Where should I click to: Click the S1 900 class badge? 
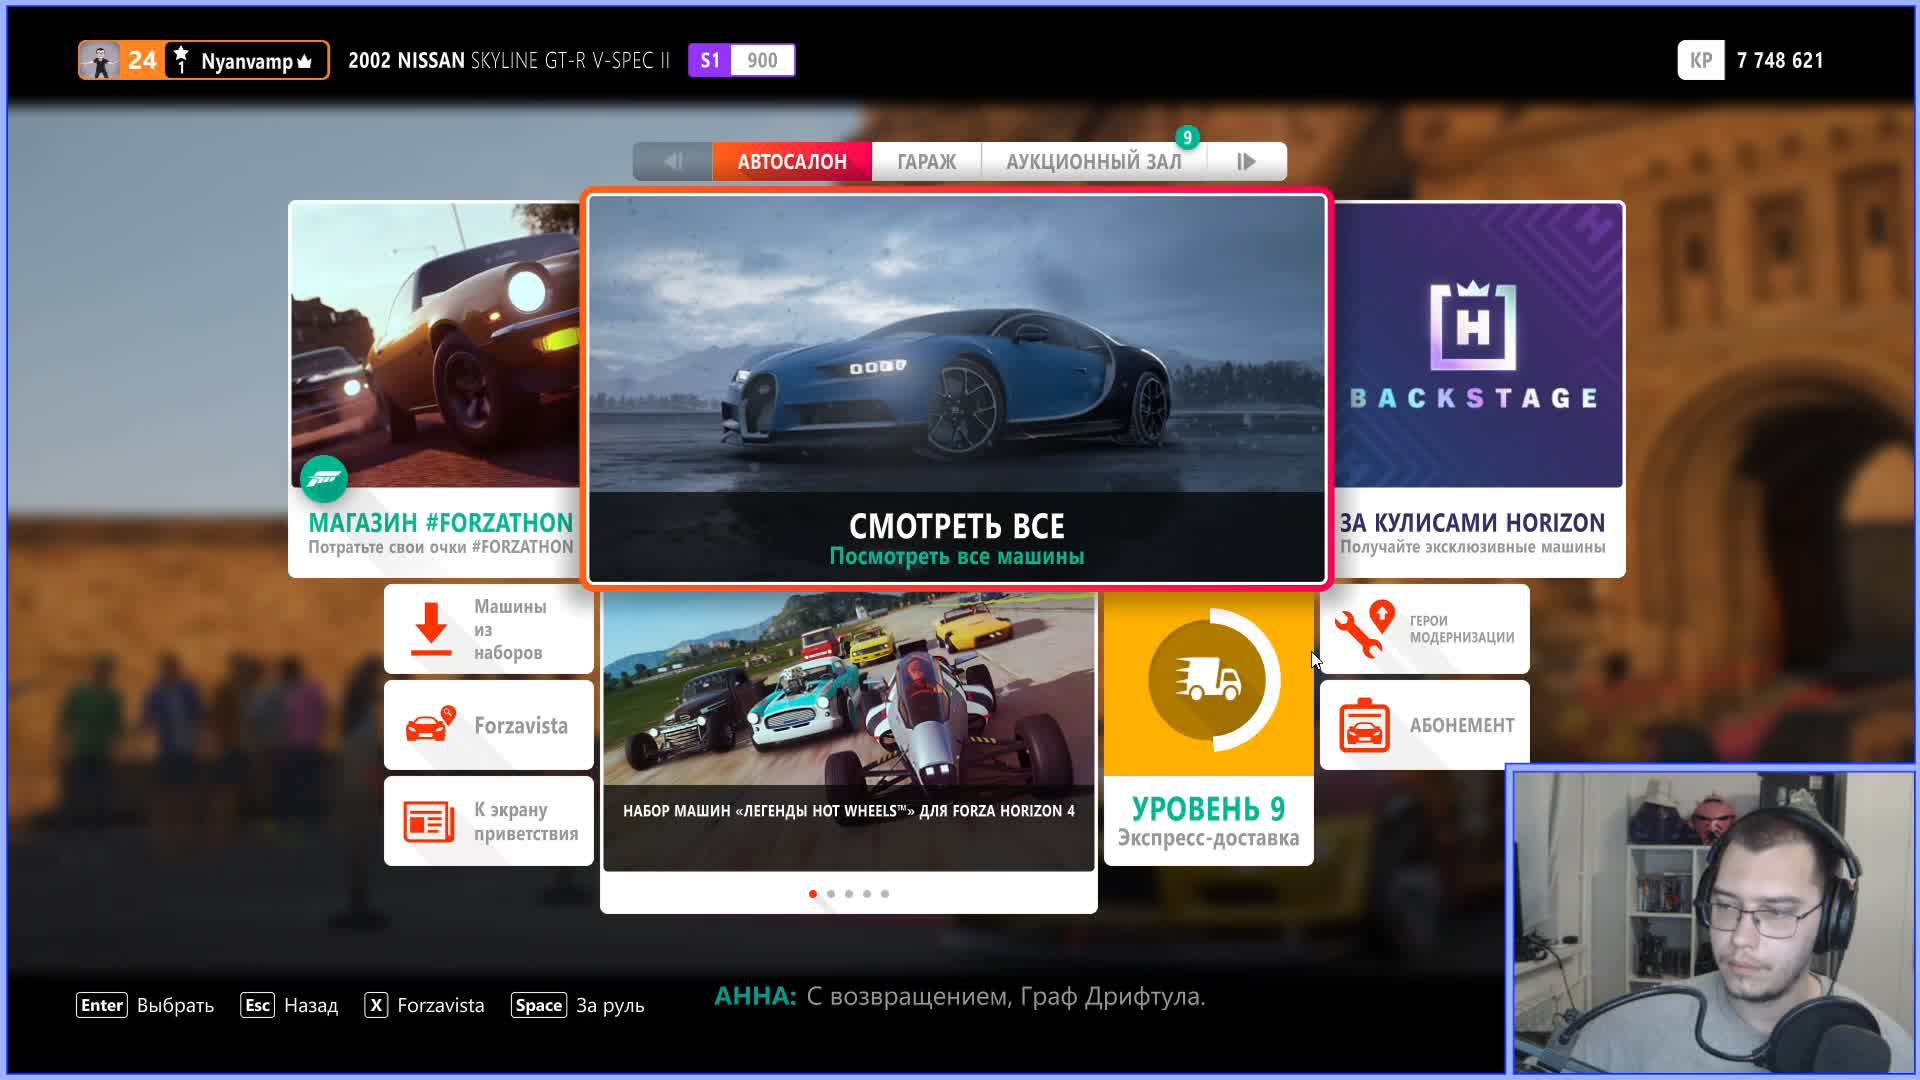(741, 60)
